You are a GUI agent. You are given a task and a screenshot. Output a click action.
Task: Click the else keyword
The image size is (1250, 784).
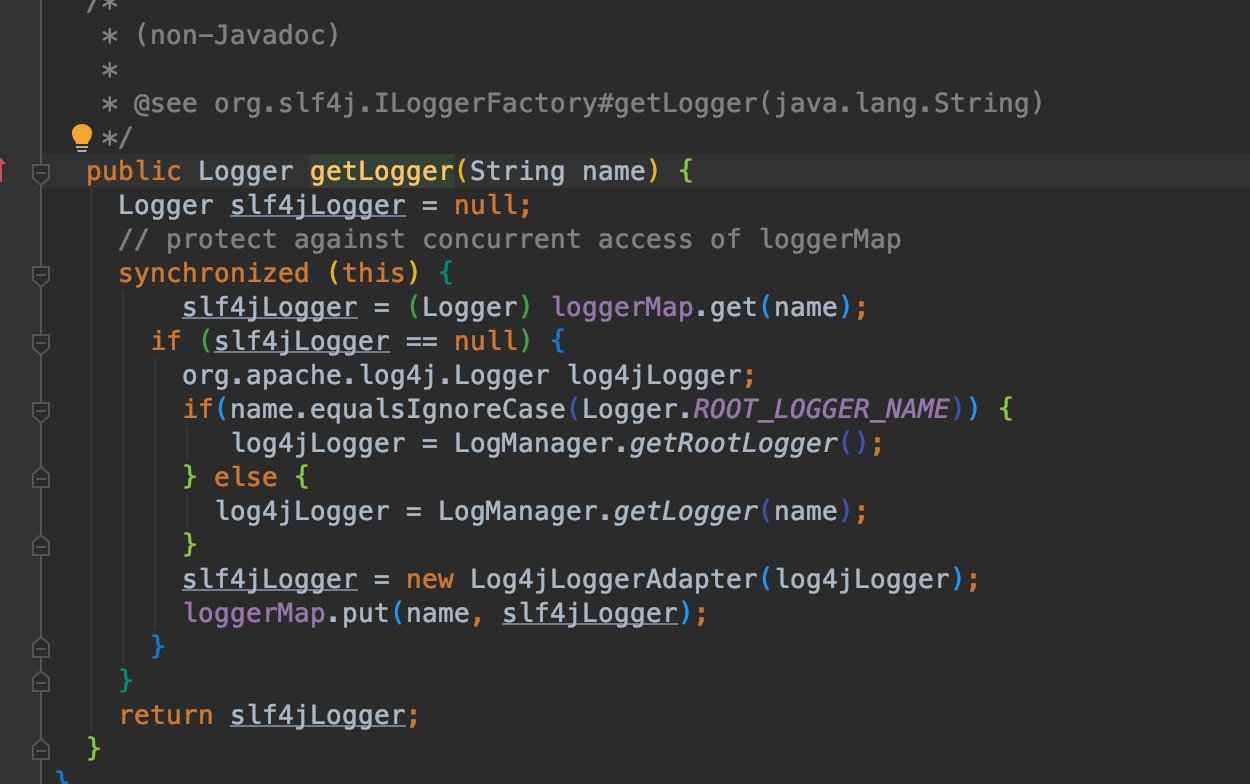(x=246, y=477)
